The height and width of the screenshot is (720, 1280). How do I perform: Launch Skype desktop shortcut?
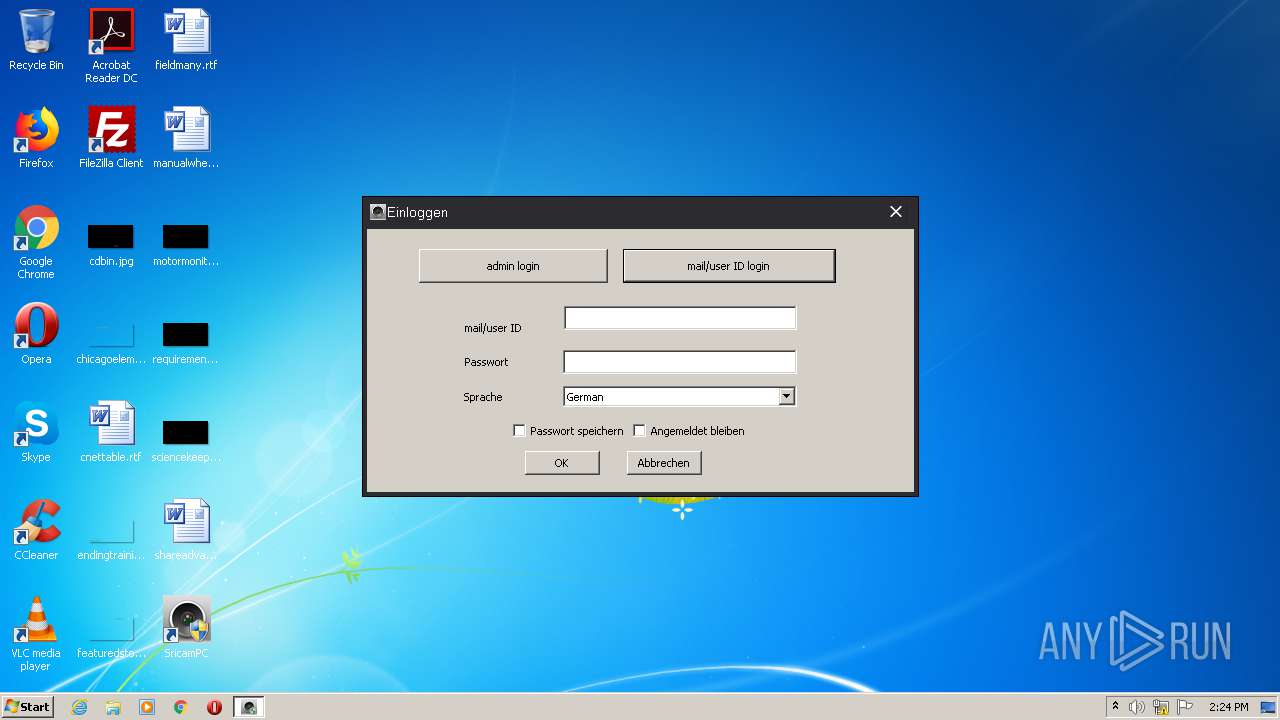(x=36, y=432)
